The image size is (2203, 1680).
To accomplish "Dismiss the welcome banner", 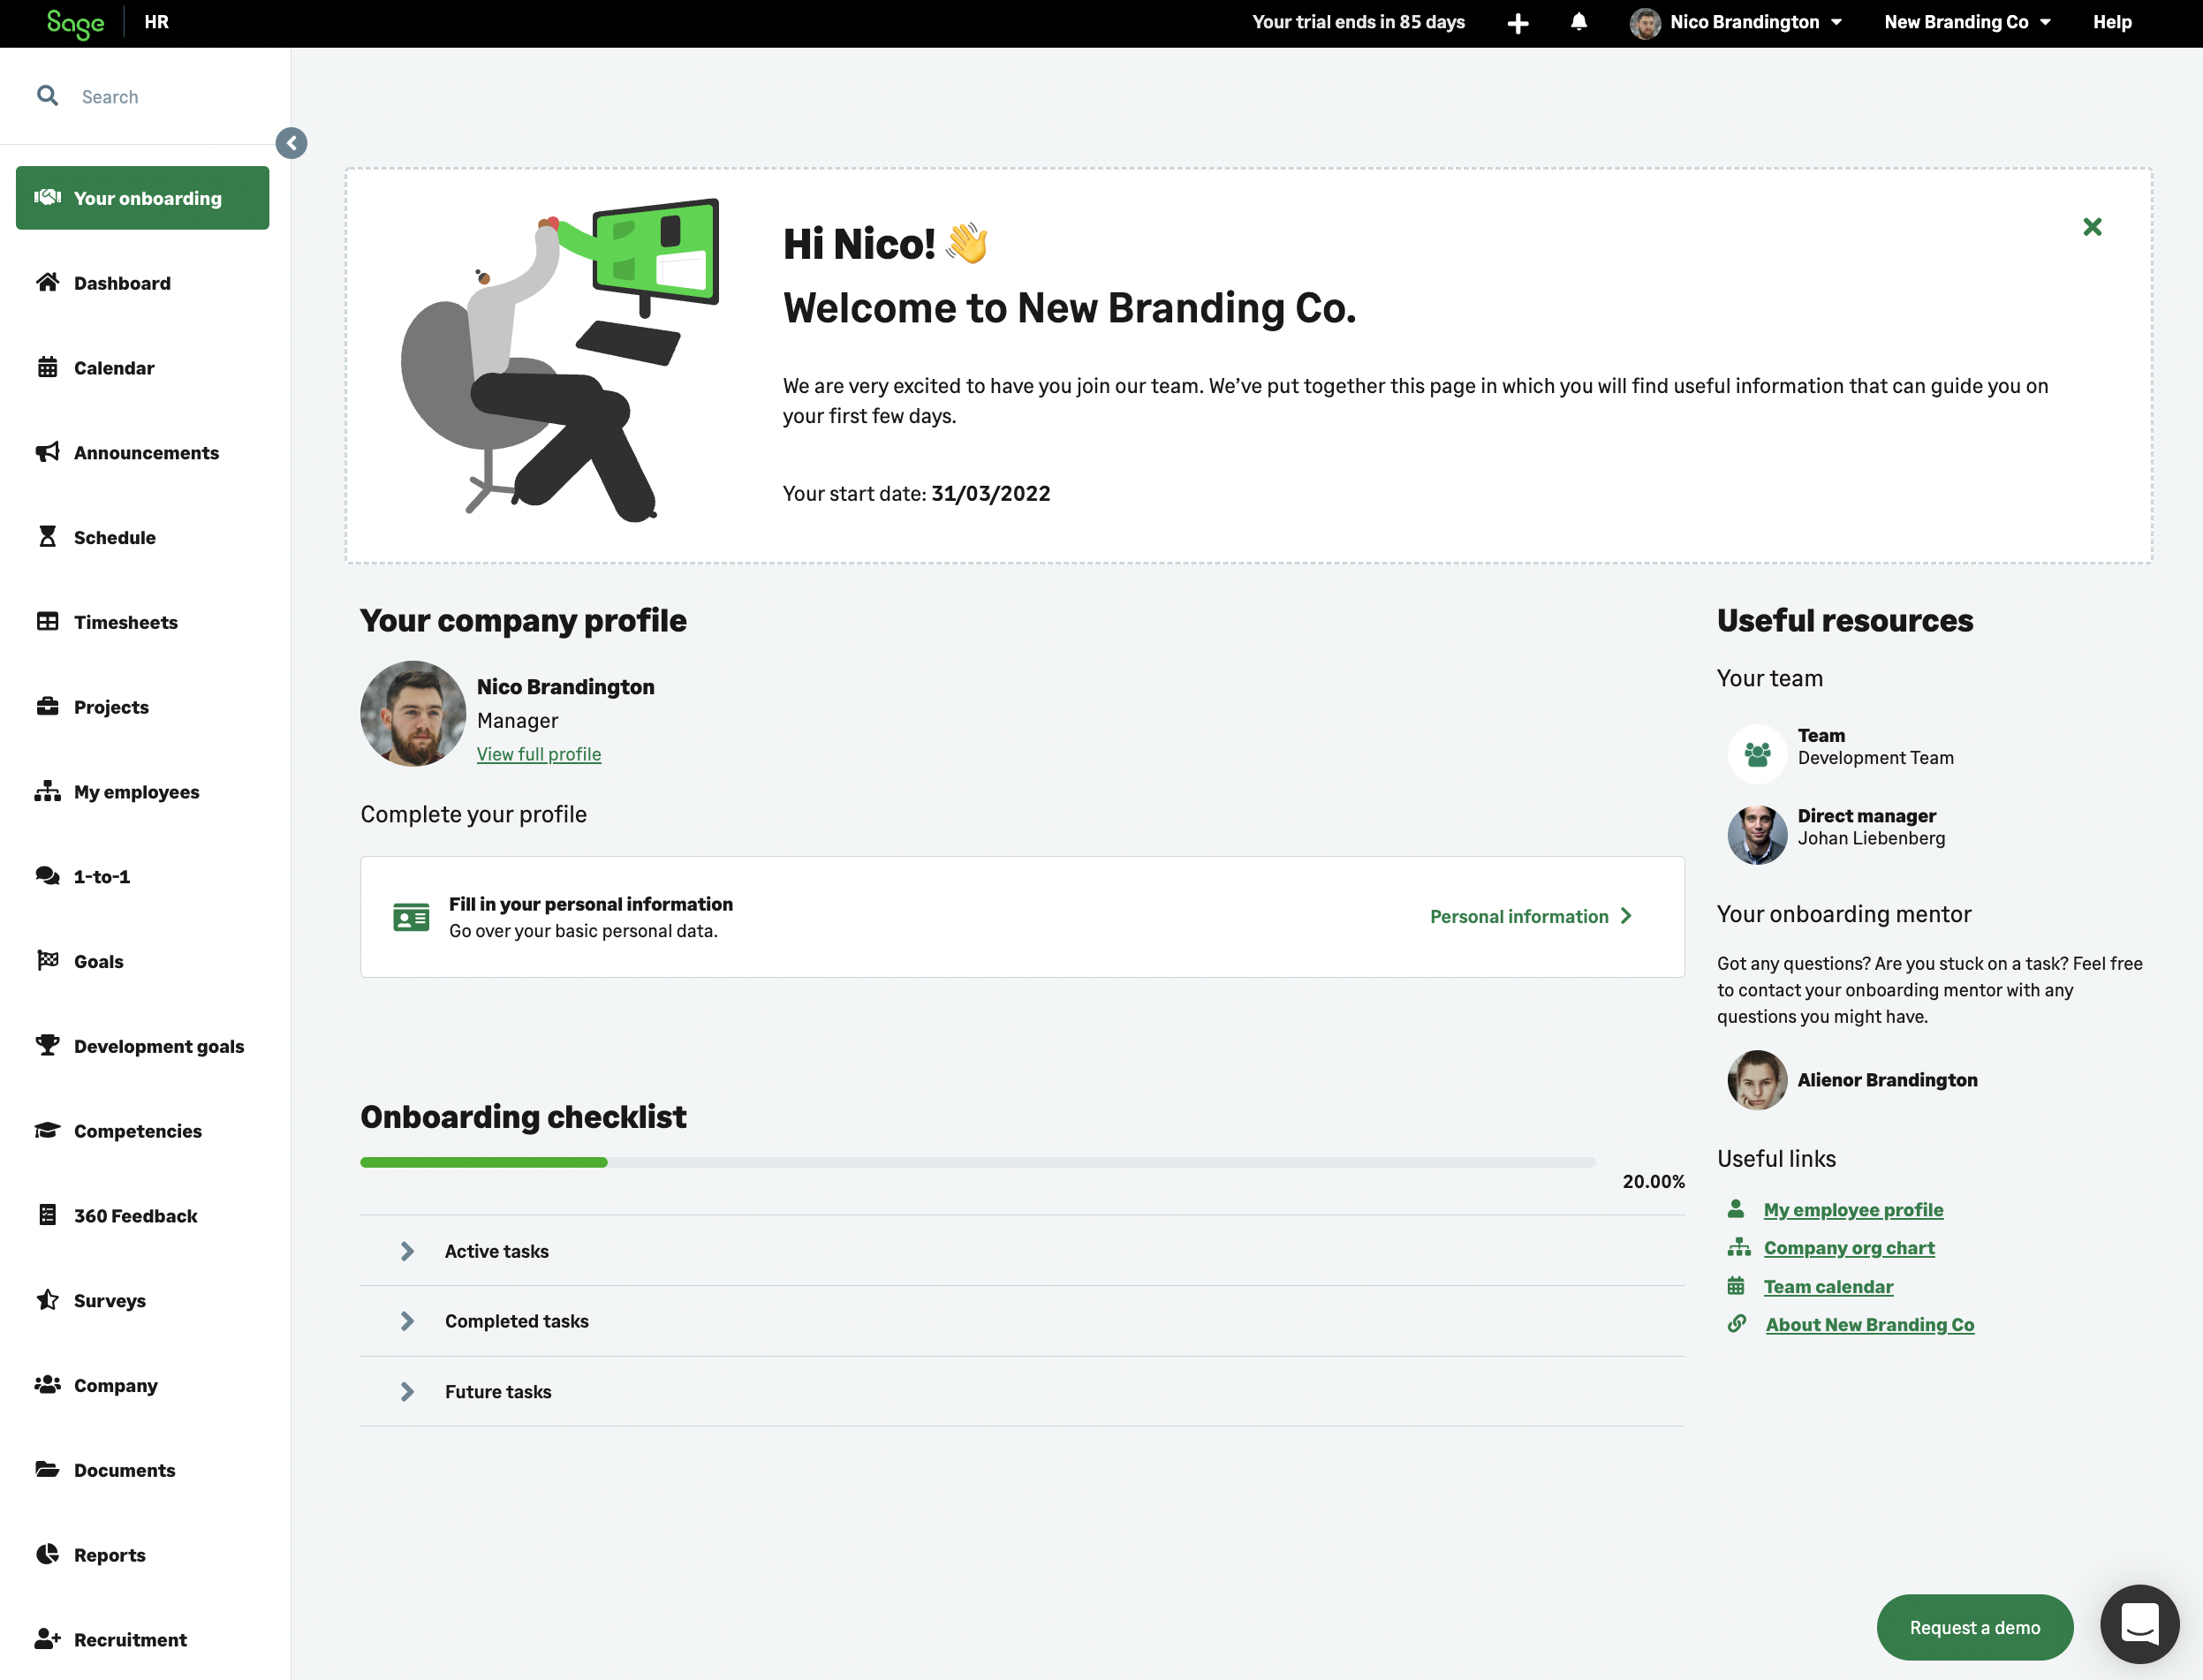I will (2093, 226).
